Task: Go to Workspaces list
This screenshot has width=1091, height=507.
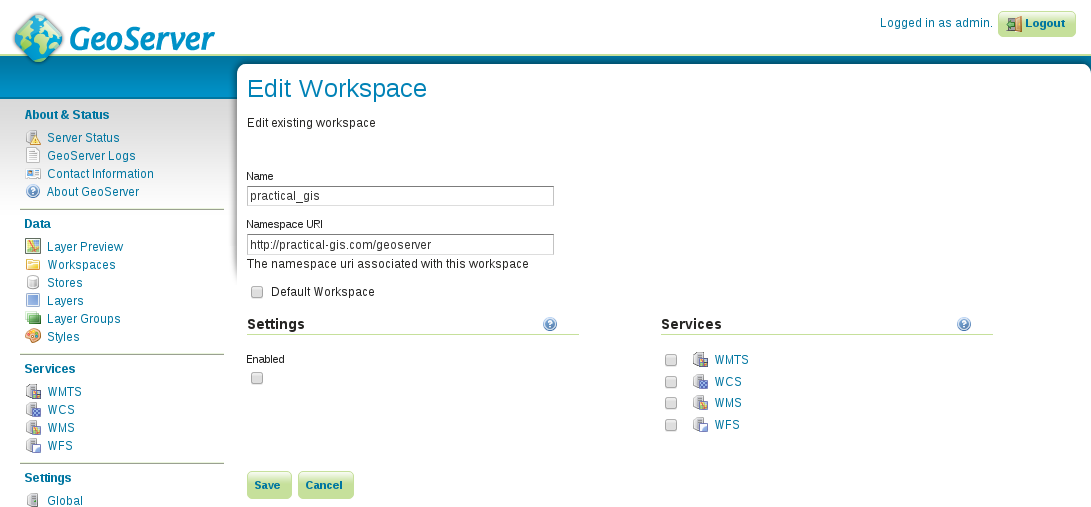Action: pos(81,265)
